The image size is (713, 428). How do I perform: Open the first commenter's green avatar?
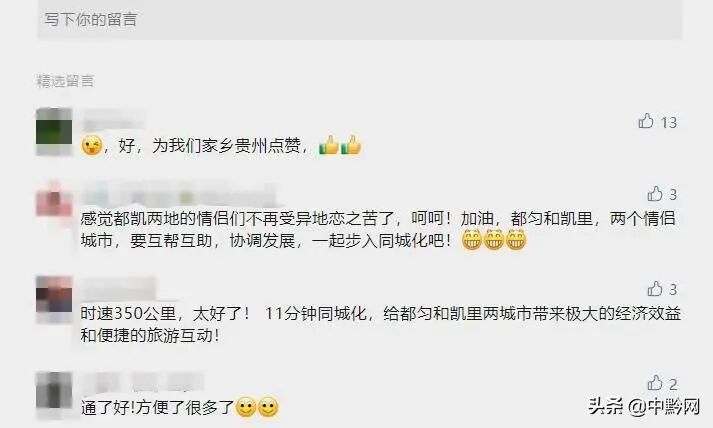54,132
